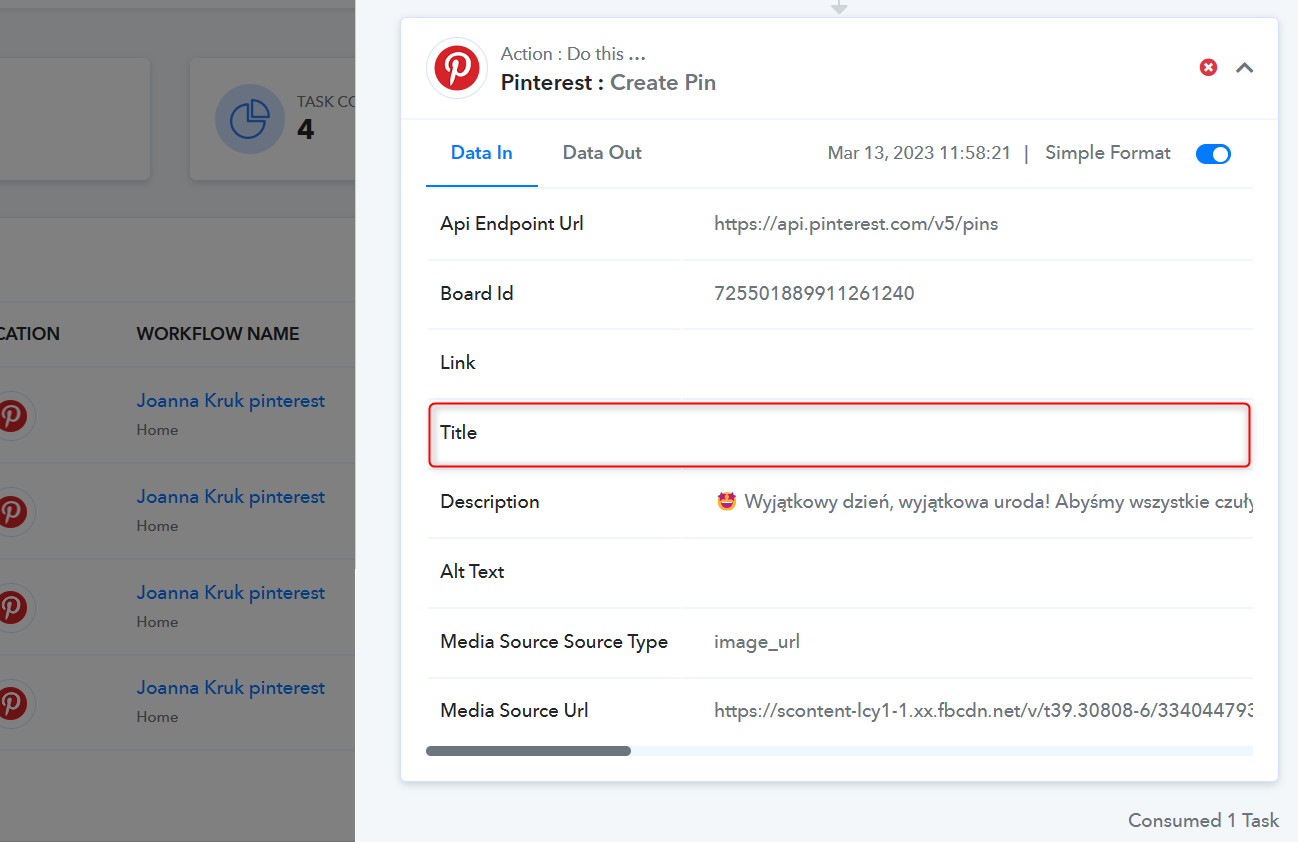Image resolution: width=1298 pixels, height=842 pixels.
Task: Click the Description text starting with Wyjątkowy
Action: pyautogui.click(x=984, y=502)
